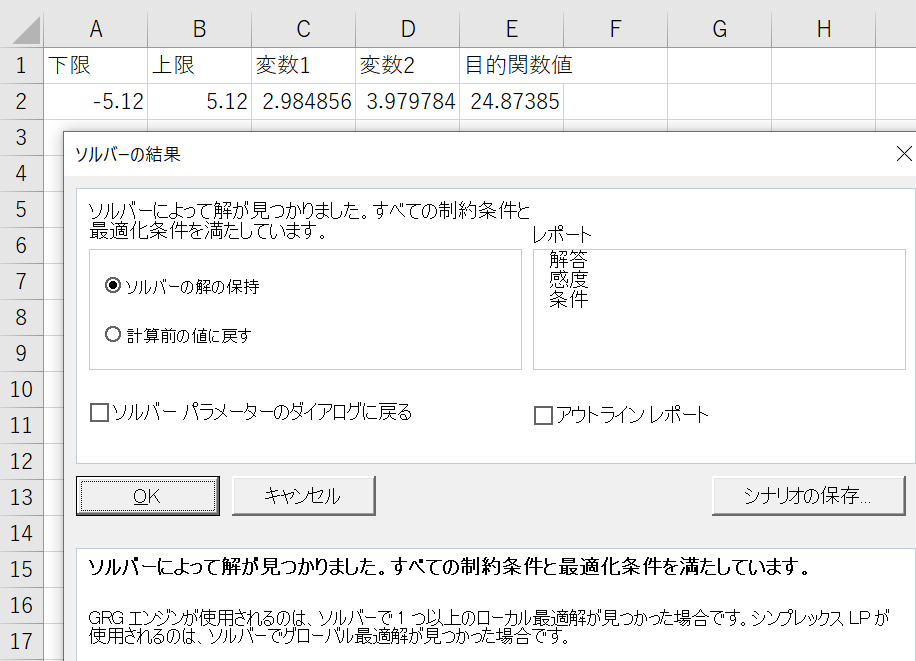Click cell A2 containing -5.12

point(95,101)
